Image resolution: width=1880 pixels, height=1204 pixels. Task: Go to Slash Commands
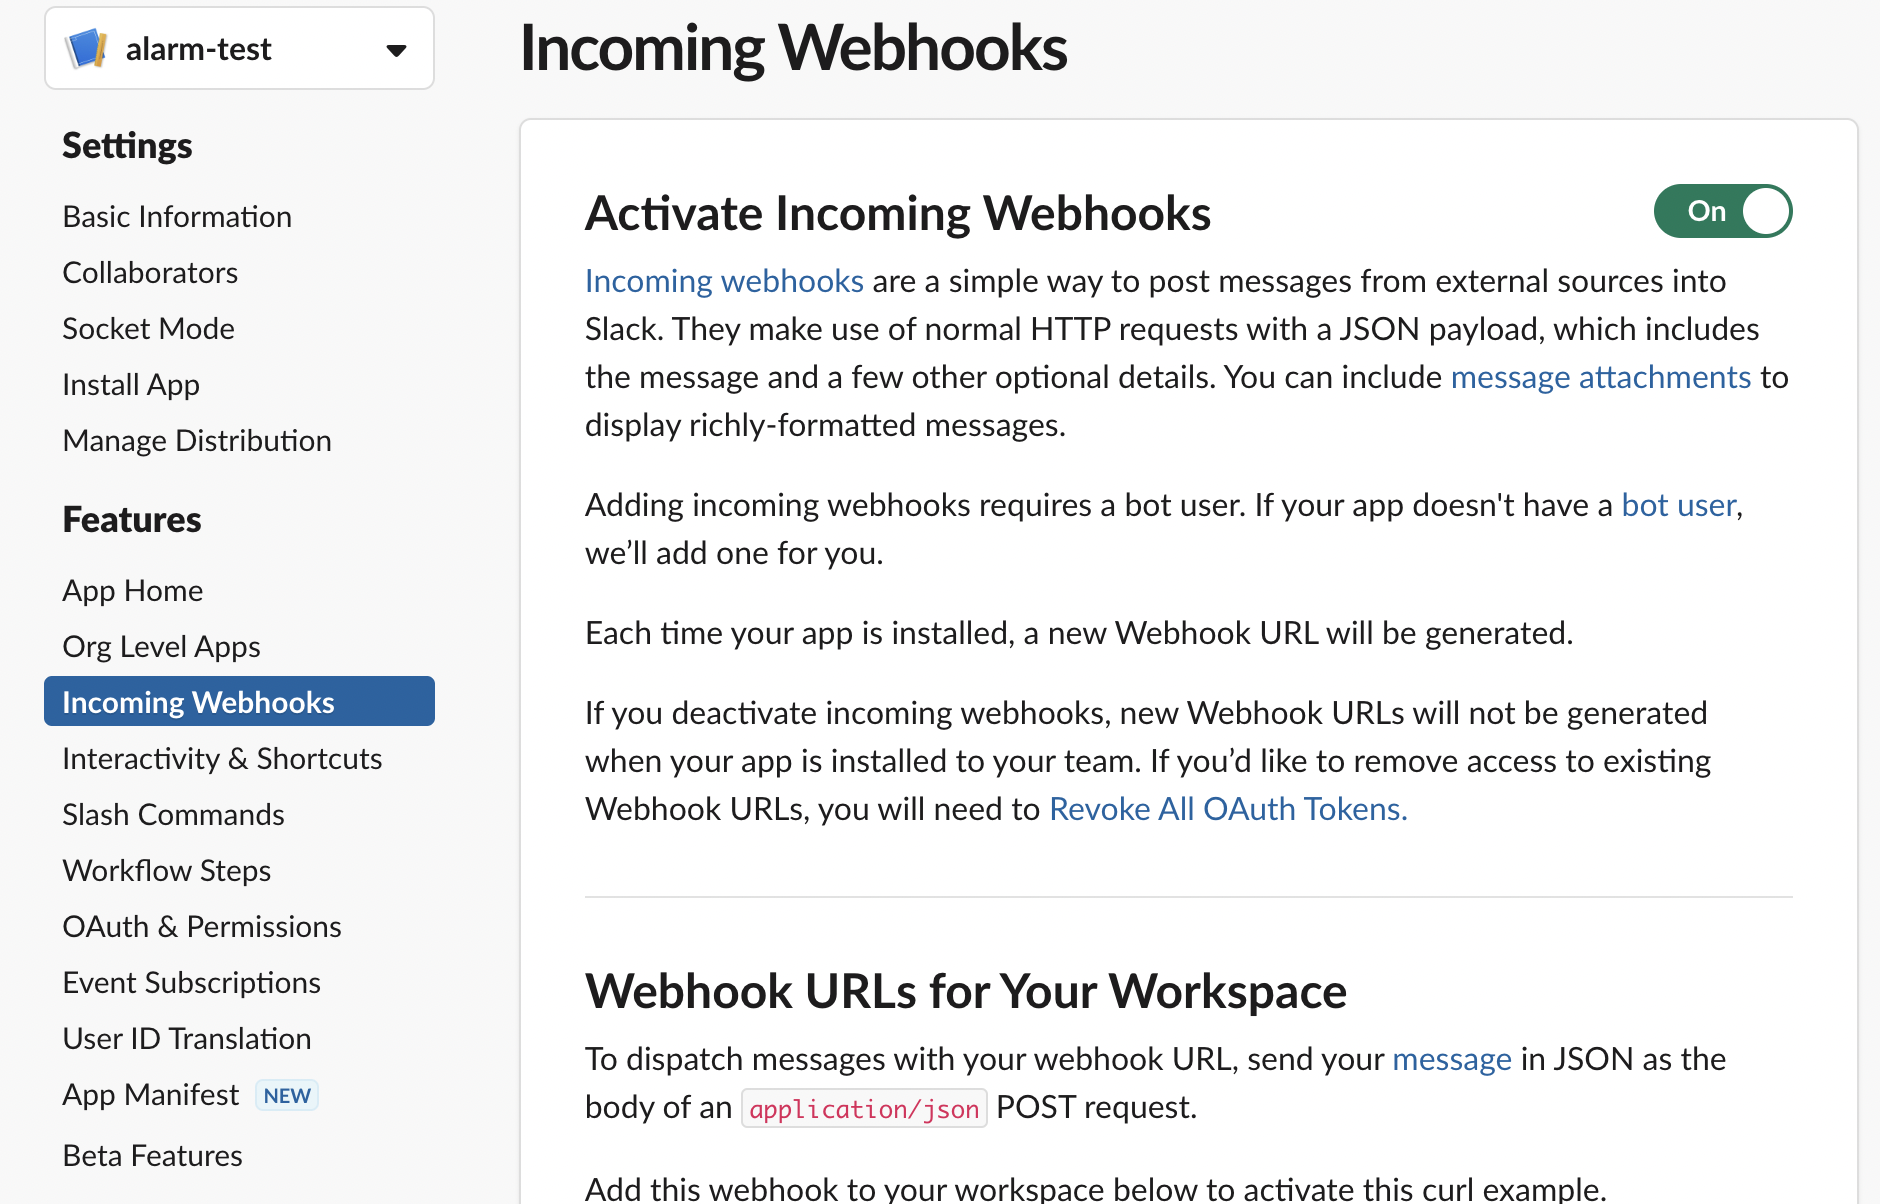tap(173, 815)
